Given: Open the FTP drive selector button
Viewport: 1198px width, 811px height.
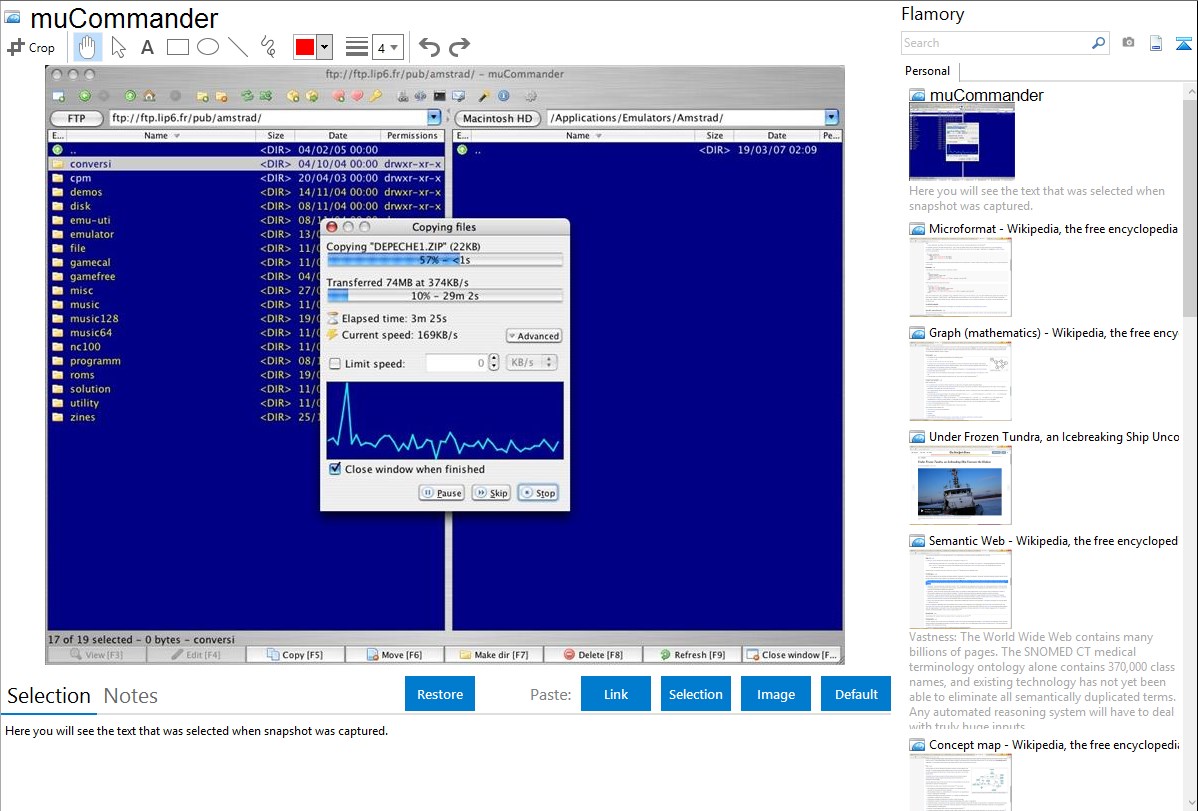Looking at the screenshot, I should [76, 118].
